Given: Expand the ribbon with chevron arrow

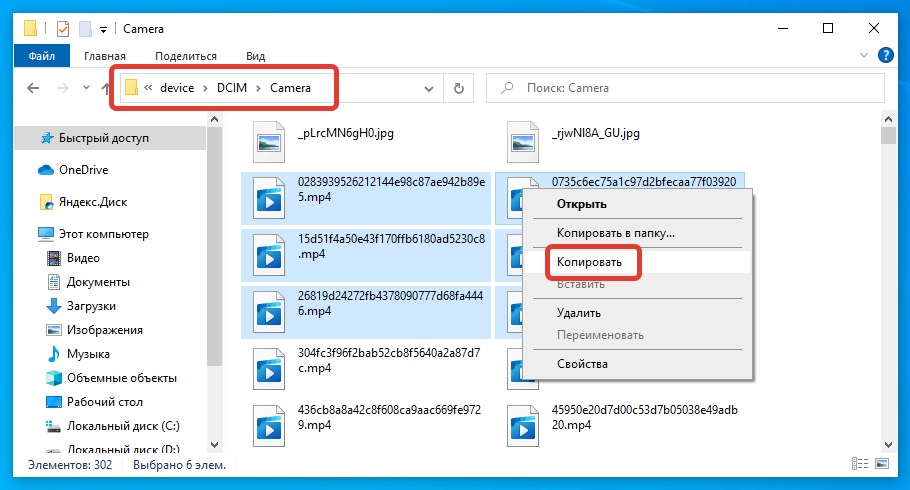Looking at the screenshot, I should click(x=864, y=56).
